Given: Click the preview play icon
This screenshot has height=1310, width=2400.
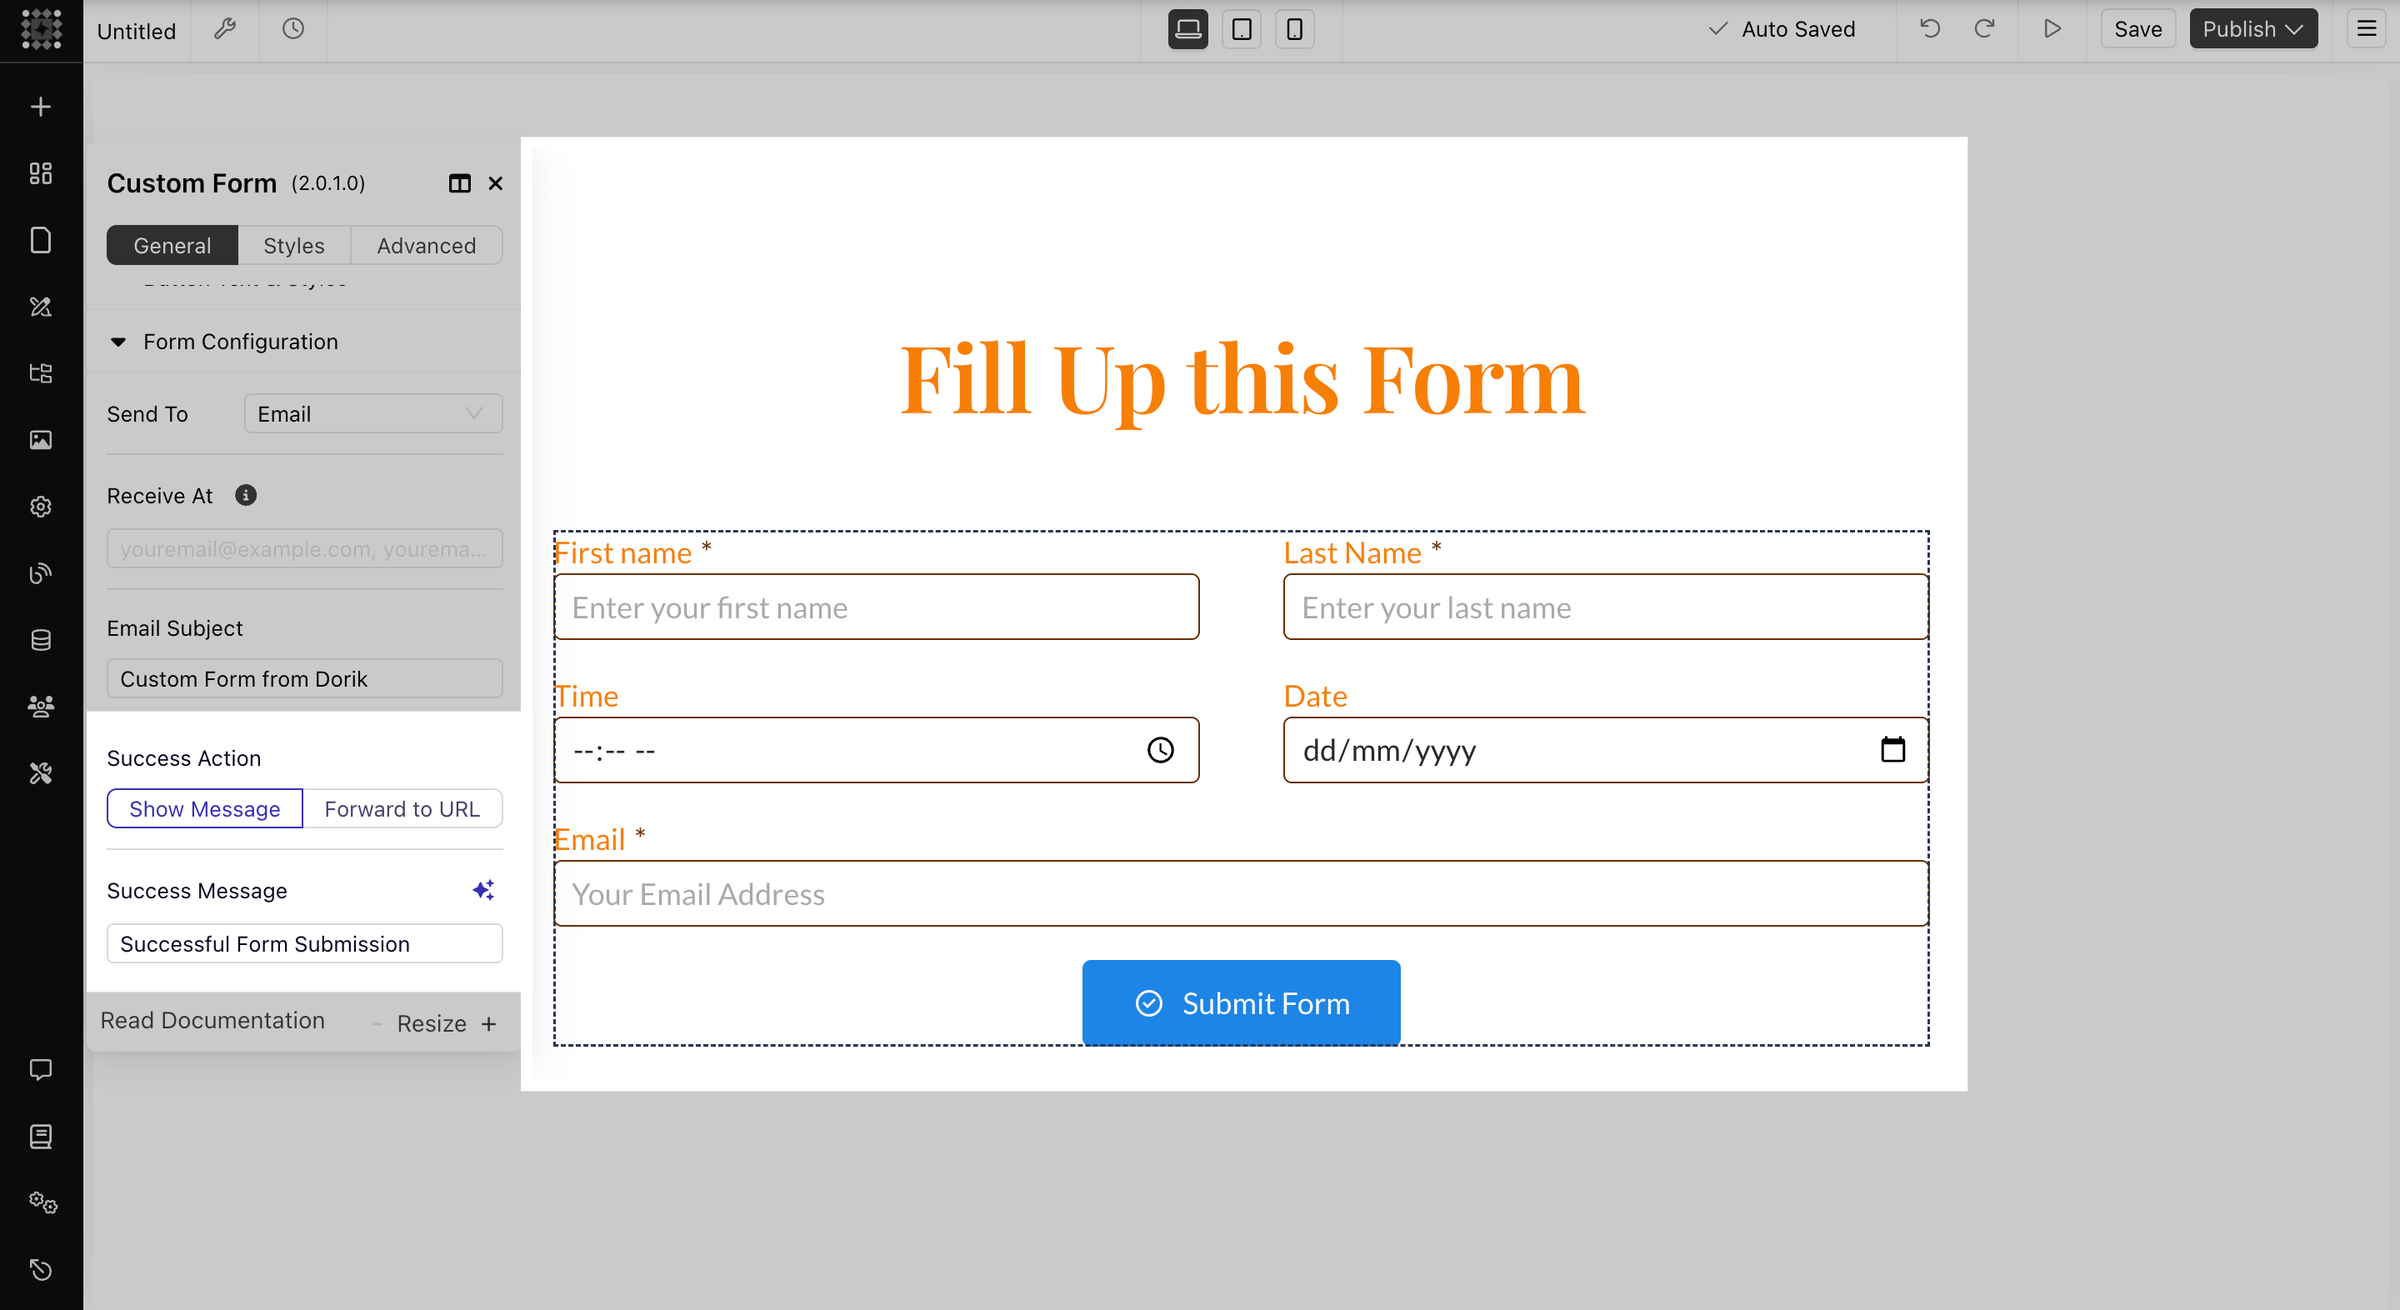Looking at the screenshot, I should click(2052, 29).
